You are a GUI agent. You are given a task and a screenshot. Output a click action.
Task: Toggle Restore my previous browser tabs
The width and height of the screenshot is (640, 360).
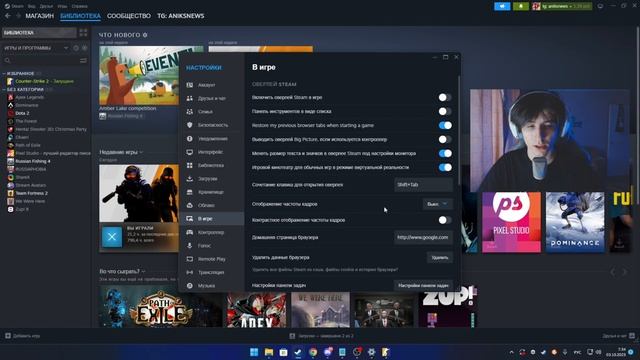pyautogui.click(x=445, y=125)
